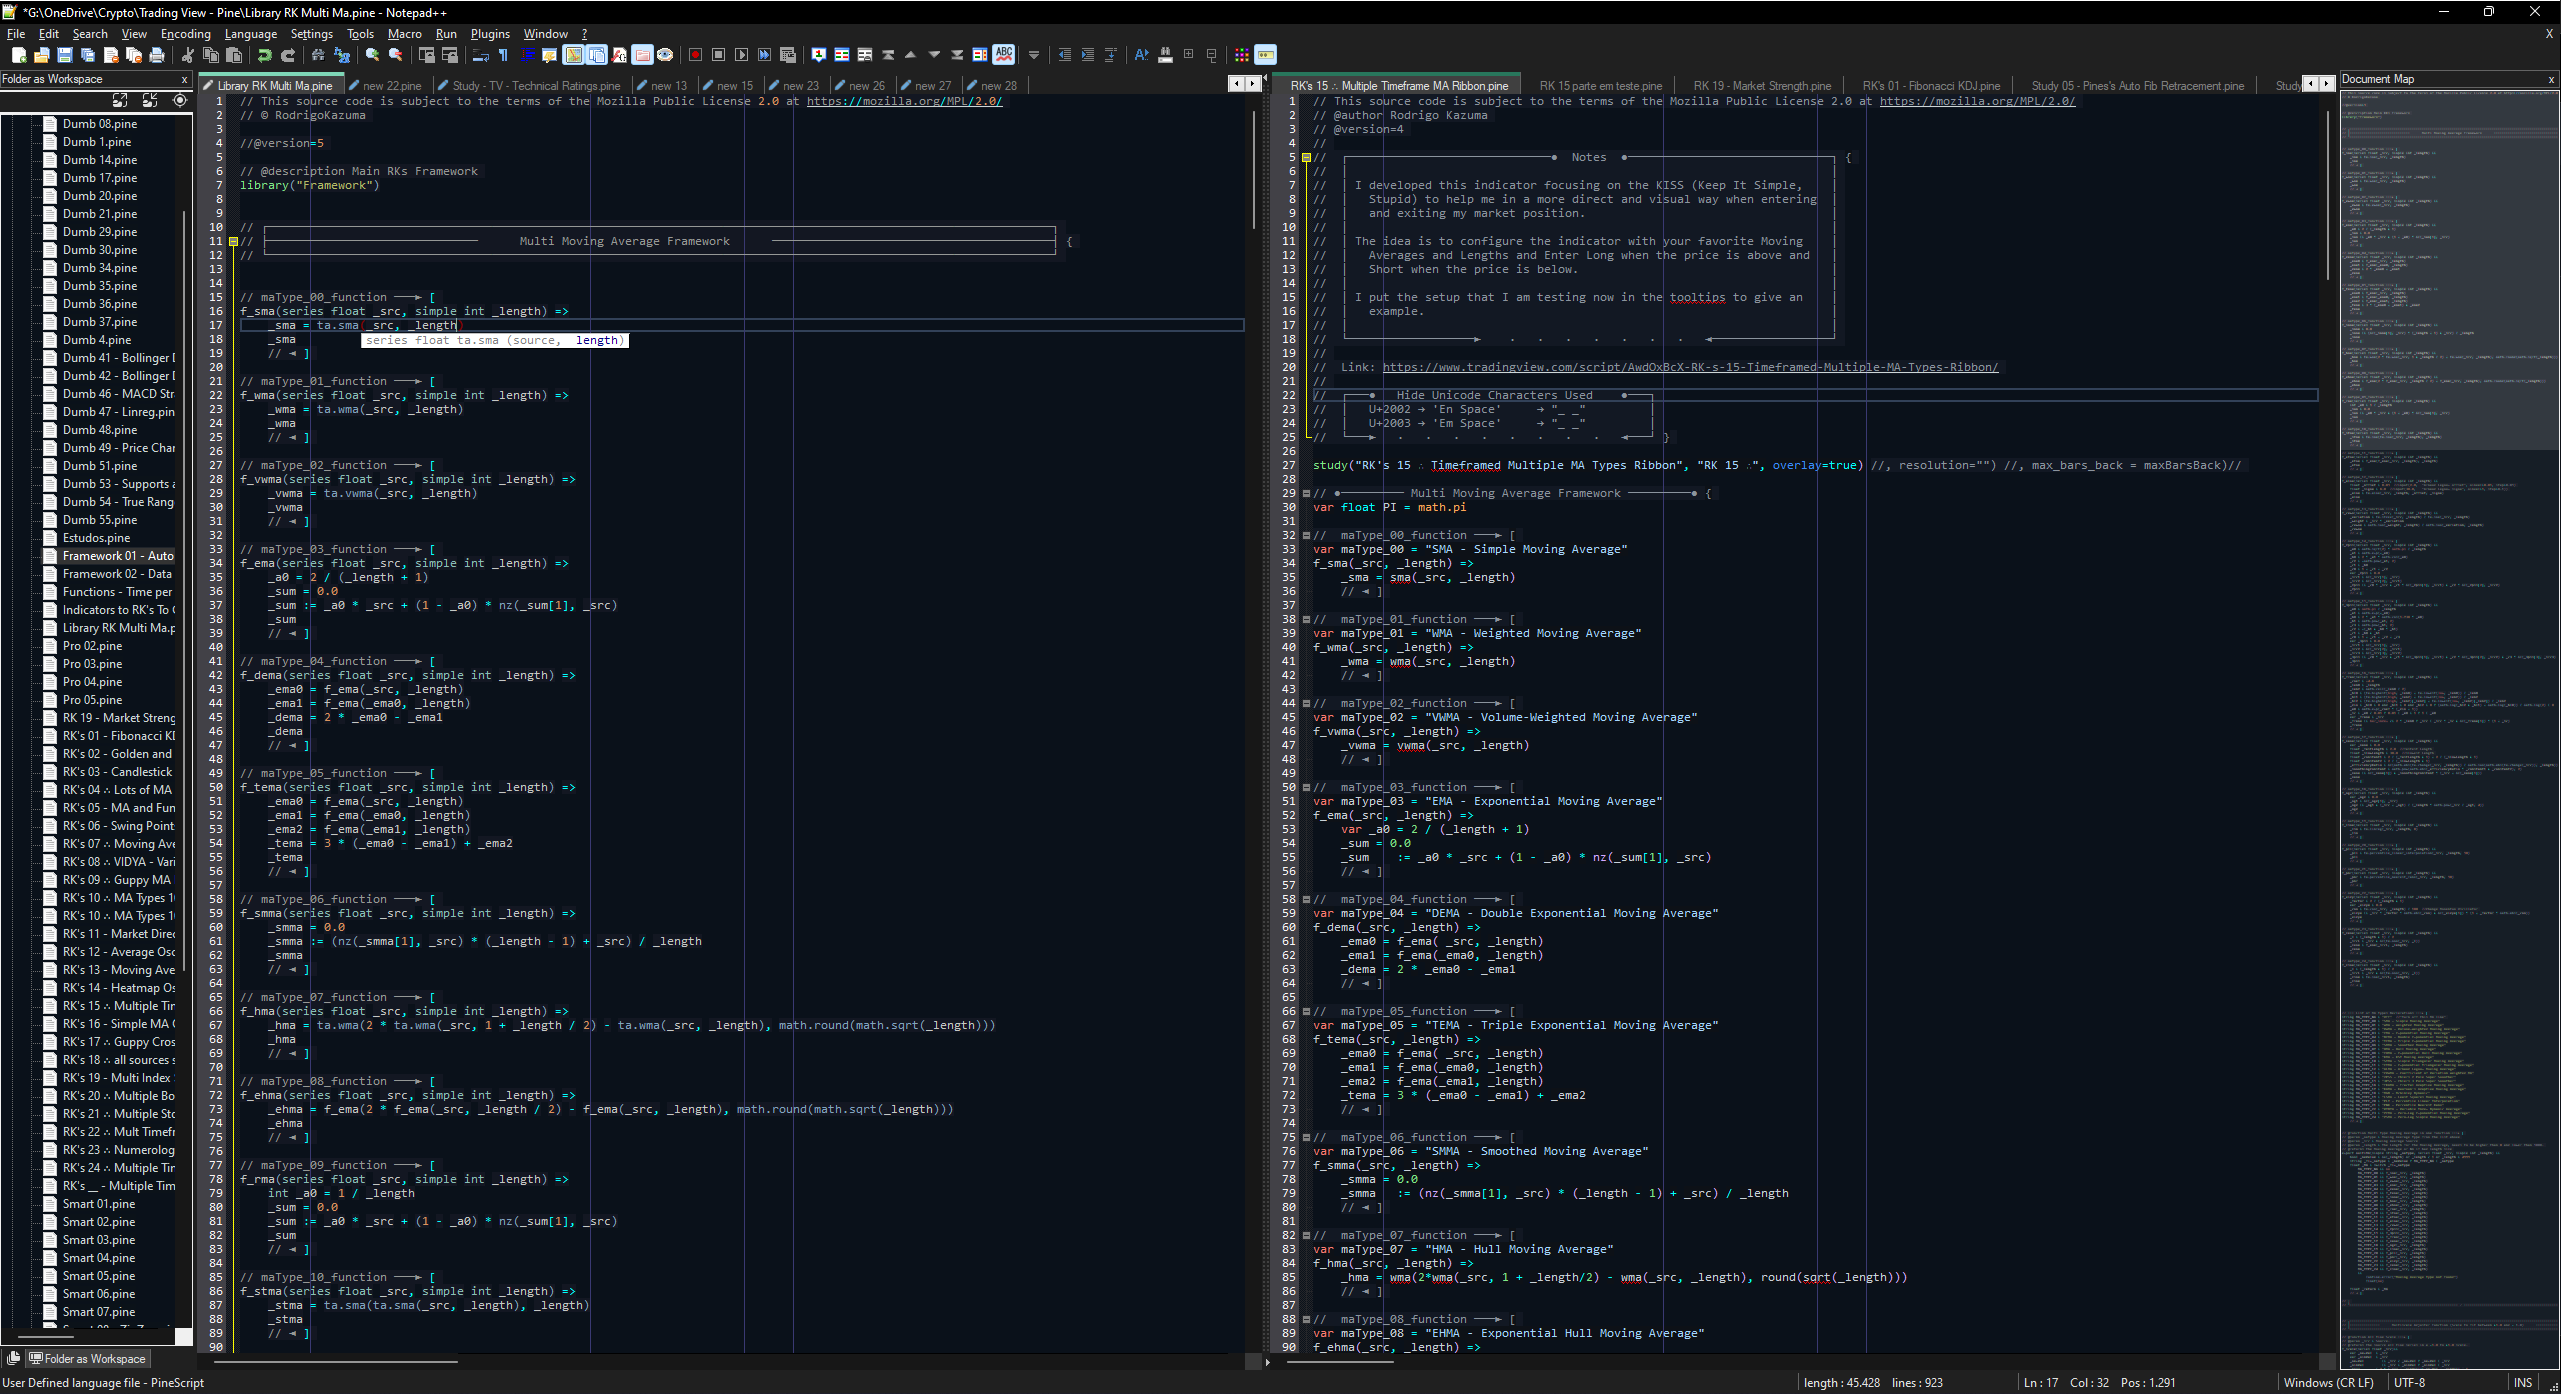Toggle the ABC spell-check toolbar button
The image size is (2561, 1394).
(1004, 55)
